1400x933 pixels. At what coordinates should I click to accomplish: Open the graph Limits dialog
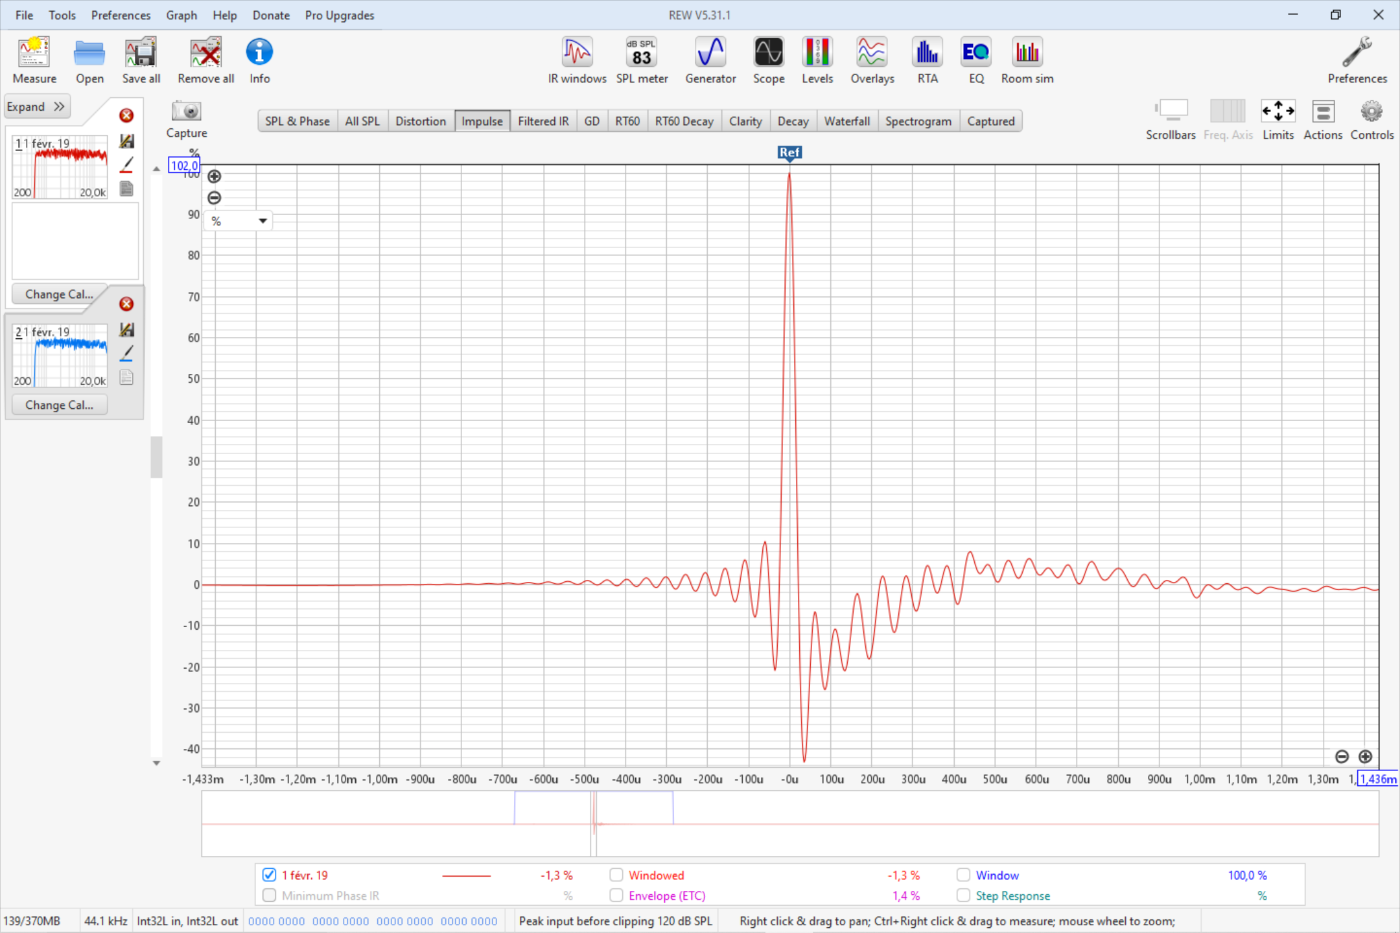point(1277,119)
